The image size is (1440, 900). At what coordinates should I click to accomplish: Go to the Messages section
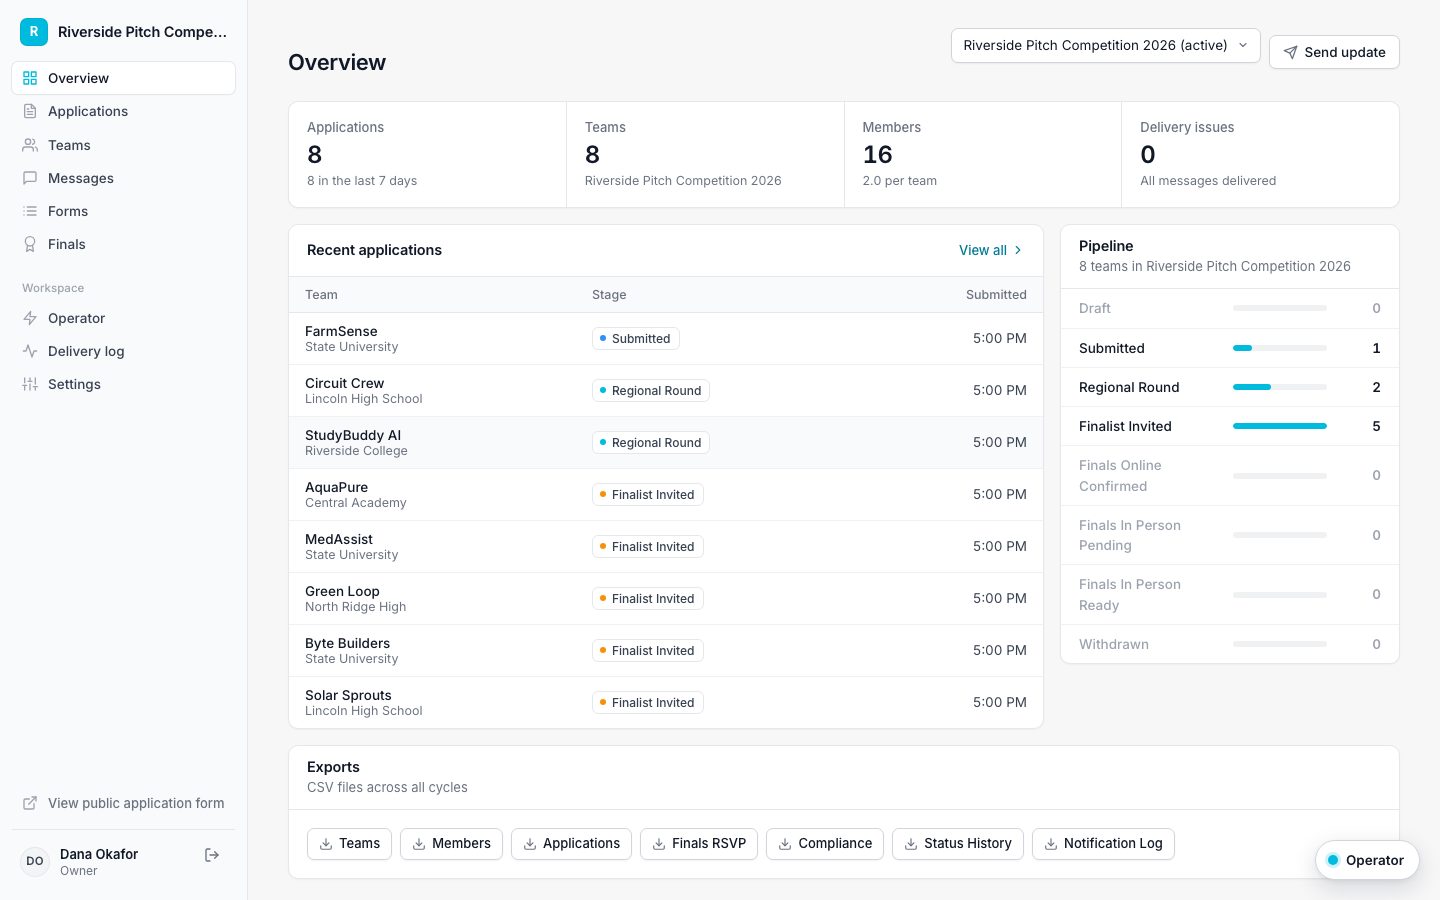[x=124, y=178]
